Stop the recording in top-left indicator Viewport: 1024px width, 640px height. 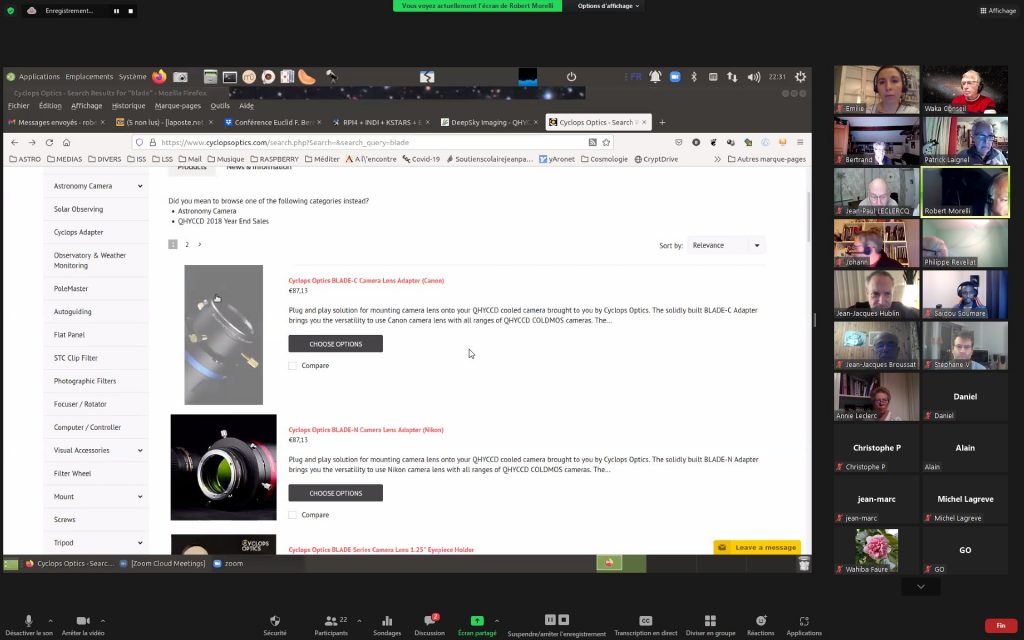tap(131, 11)
